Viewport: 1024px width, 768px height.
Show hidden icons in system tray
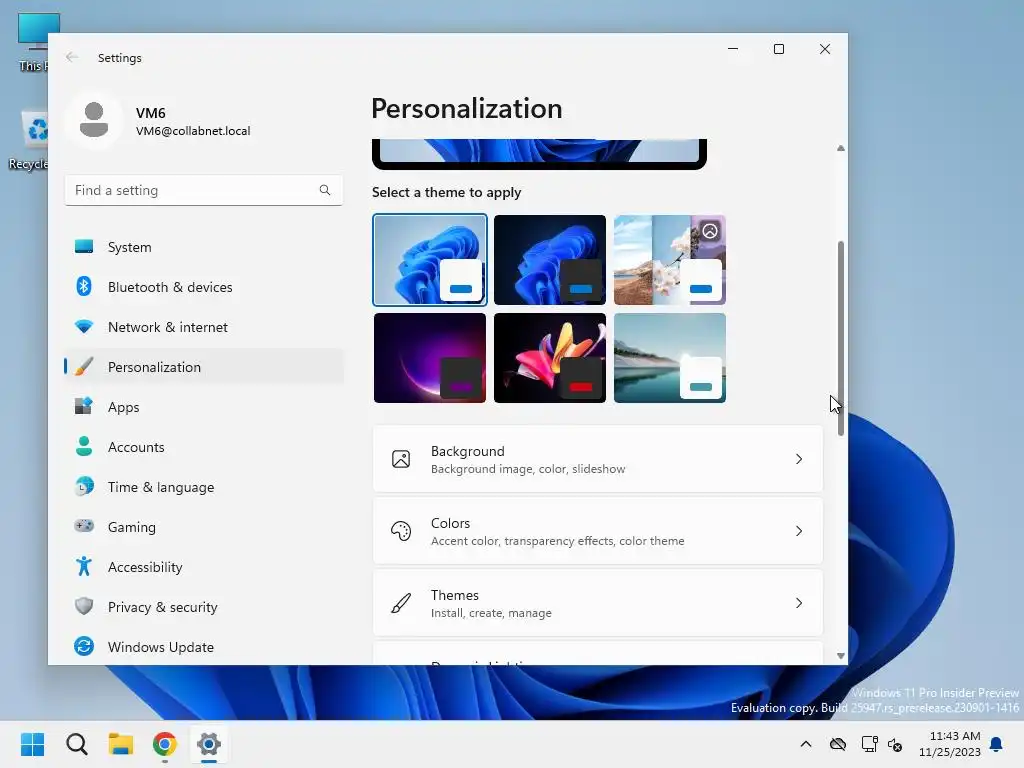806,744
